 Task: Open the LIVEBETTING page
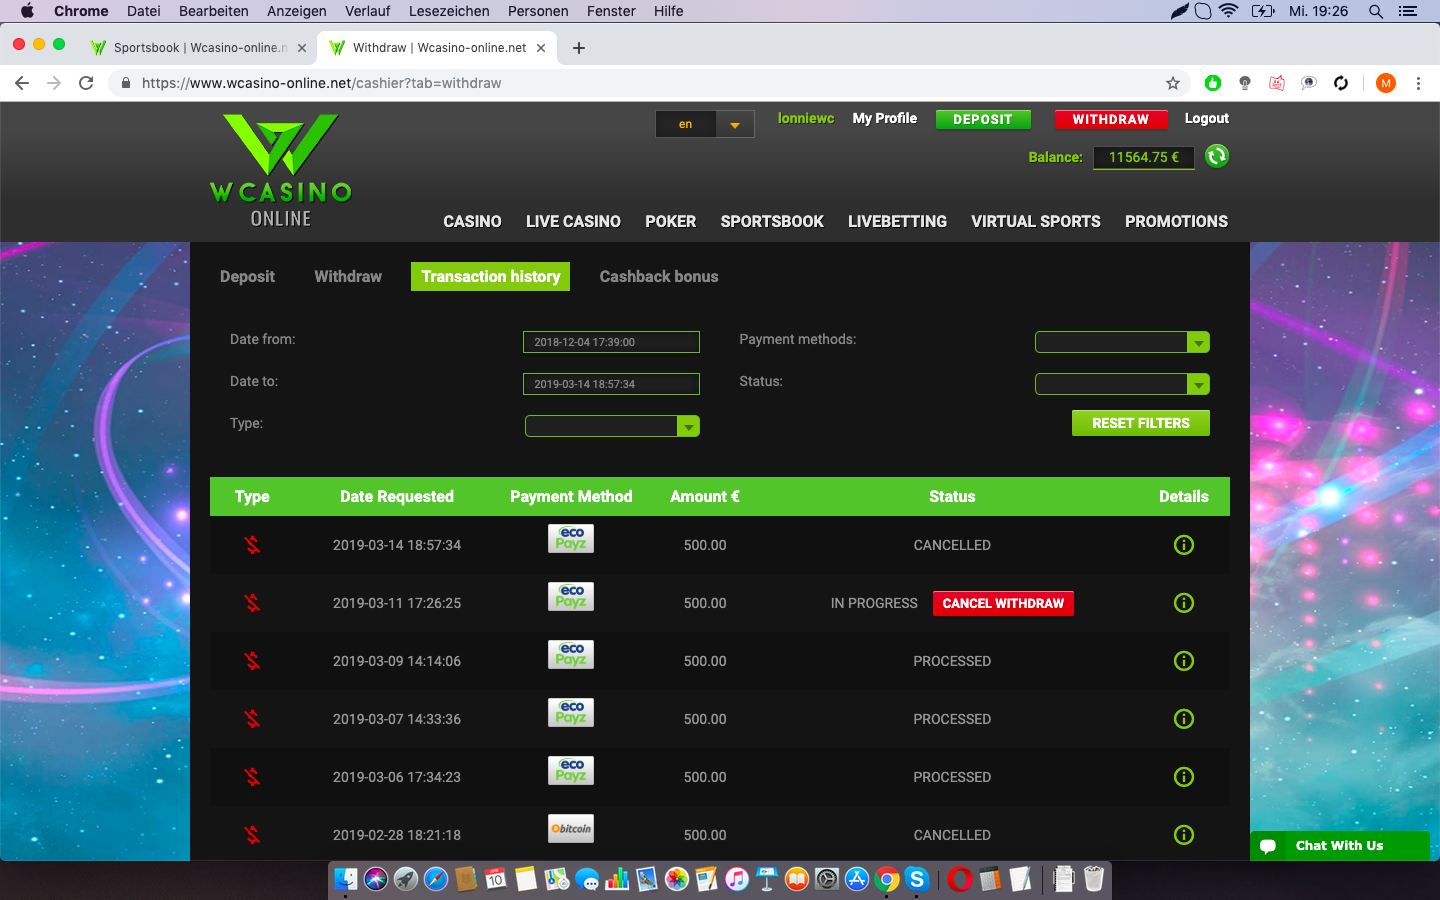(897, 221)
